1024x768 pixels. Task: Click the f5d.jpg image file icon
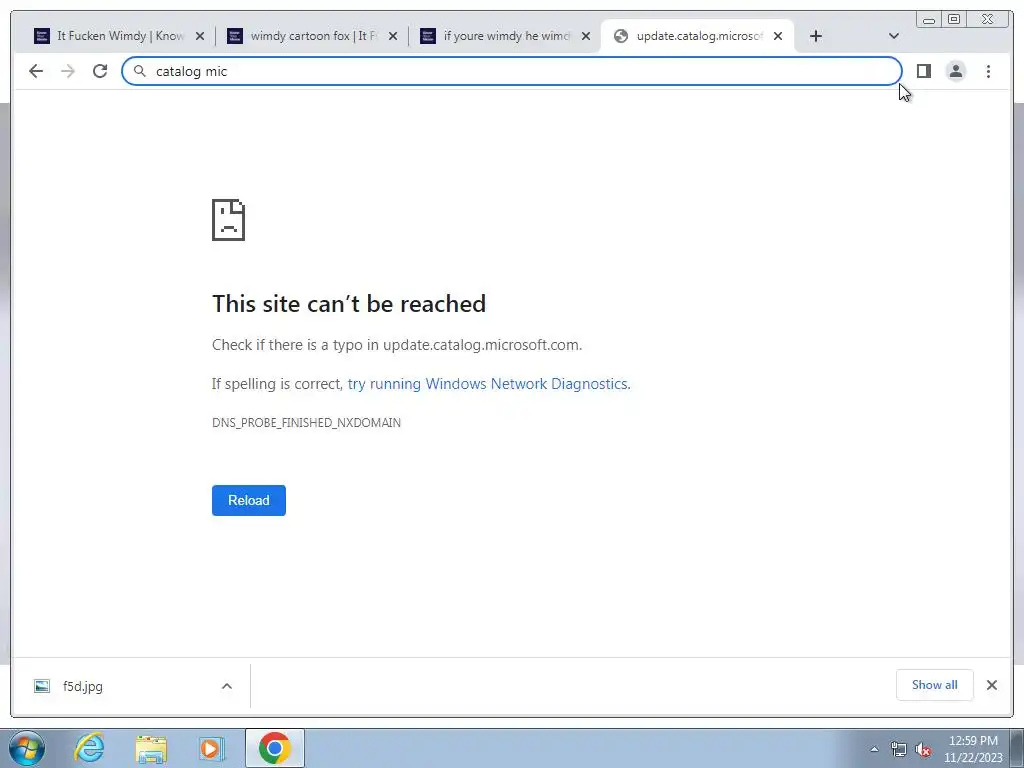coord(42,686)
